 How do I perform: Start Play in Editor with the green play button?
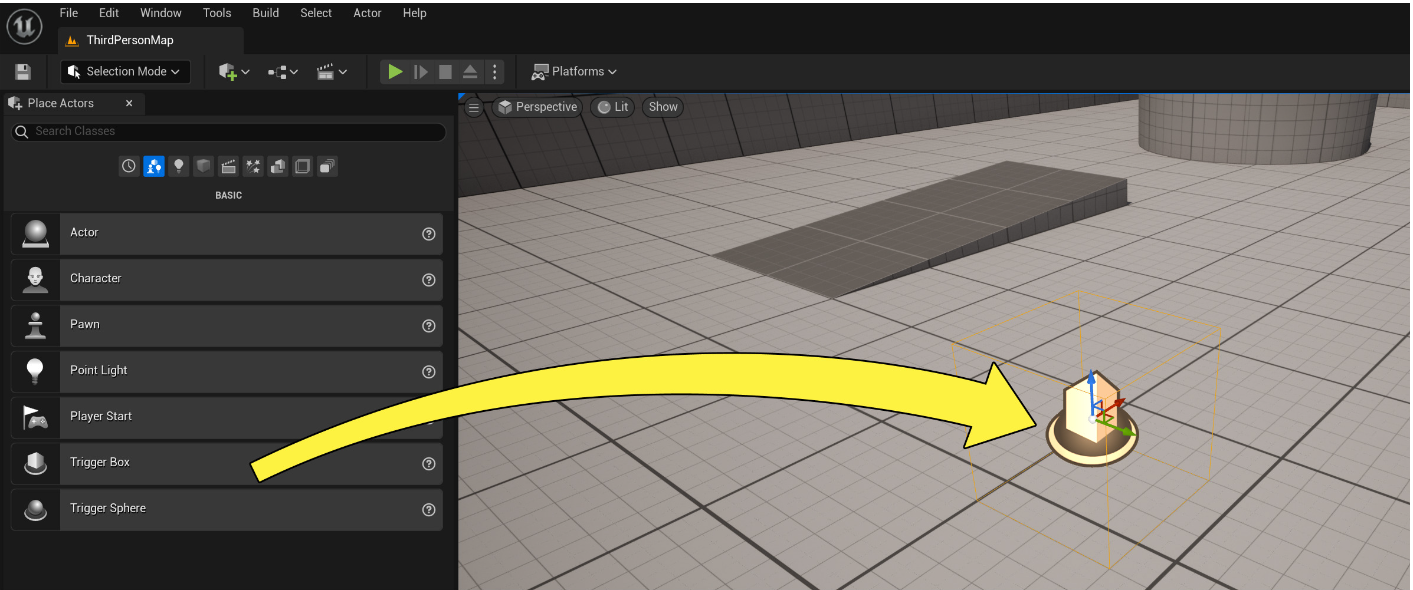click(395, 72)
